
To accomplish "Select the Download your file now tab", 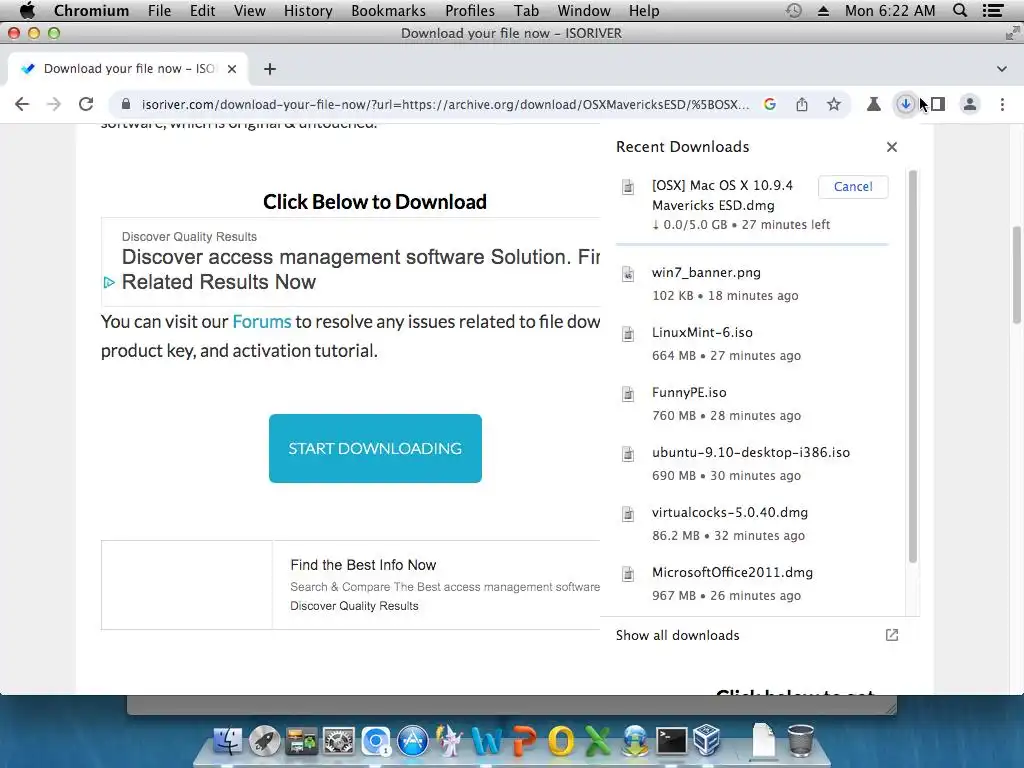I will tap(128, 69).
